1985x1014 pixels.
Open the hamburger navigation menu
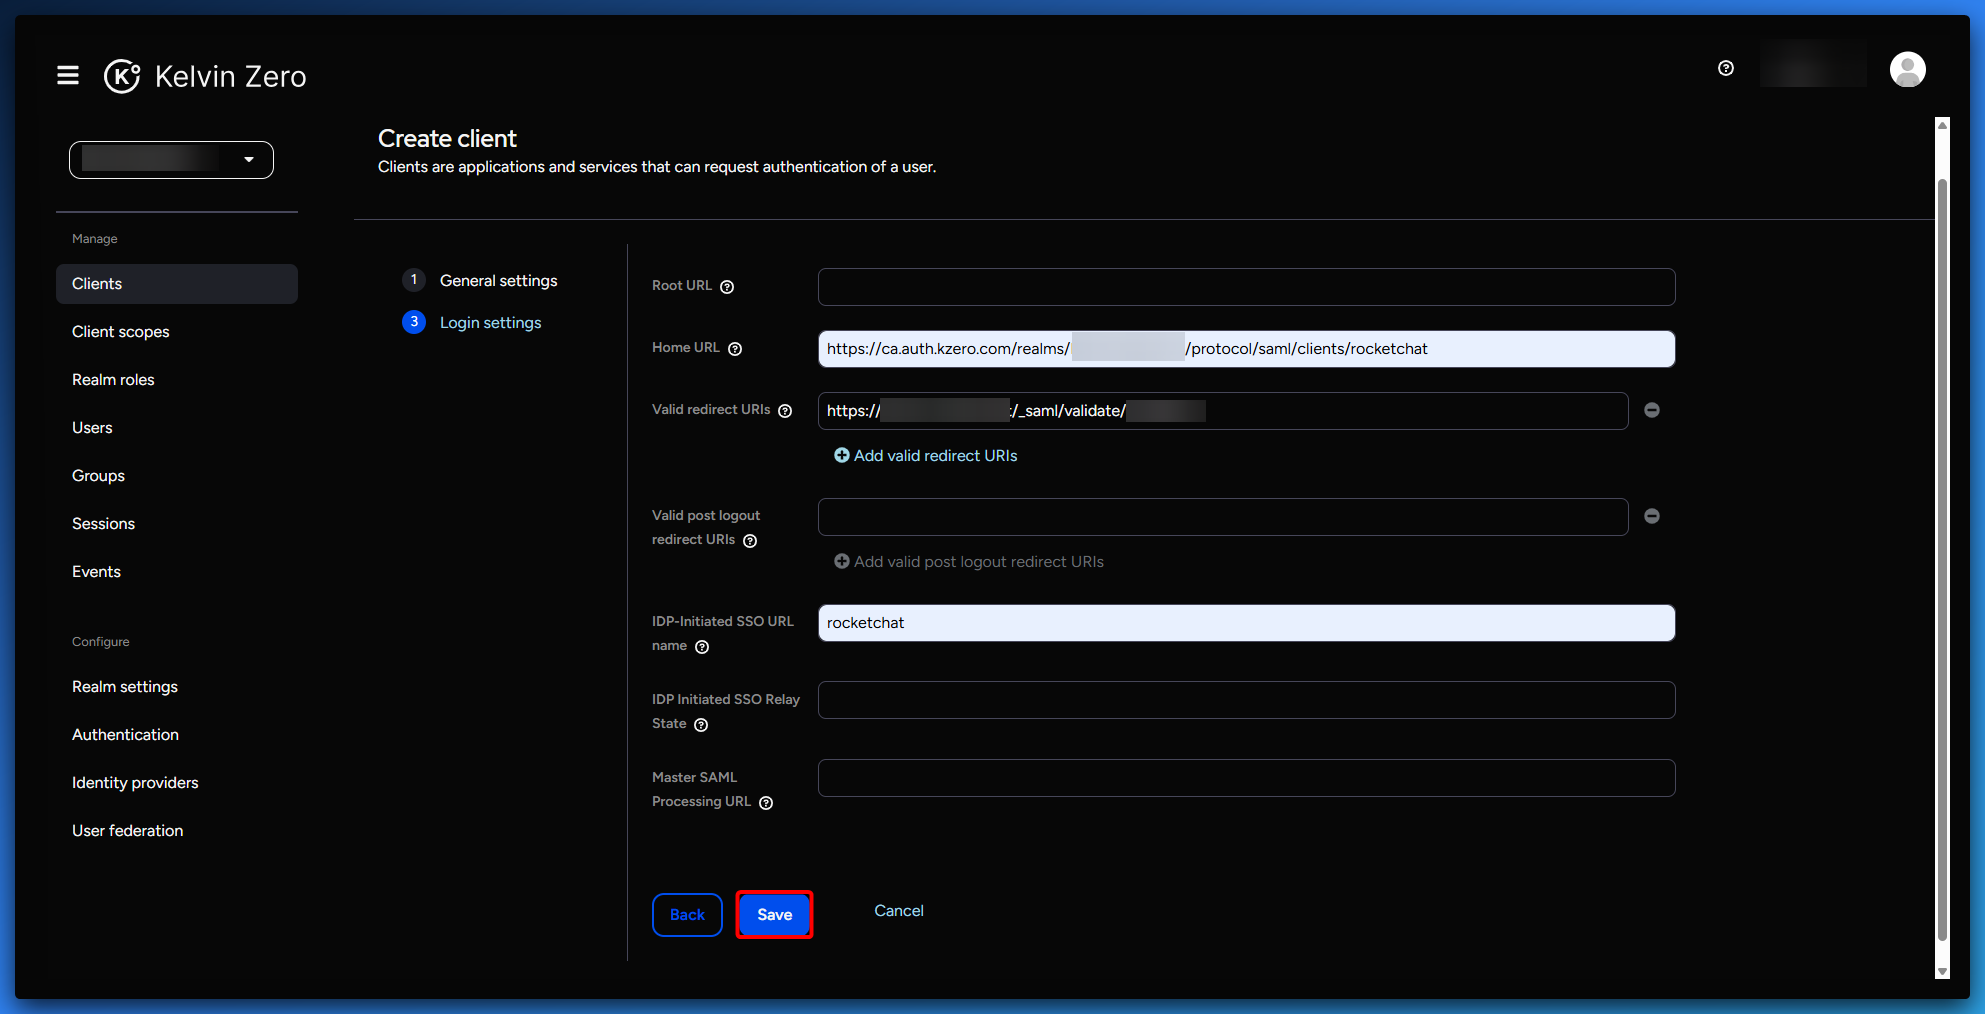point(68,76)
